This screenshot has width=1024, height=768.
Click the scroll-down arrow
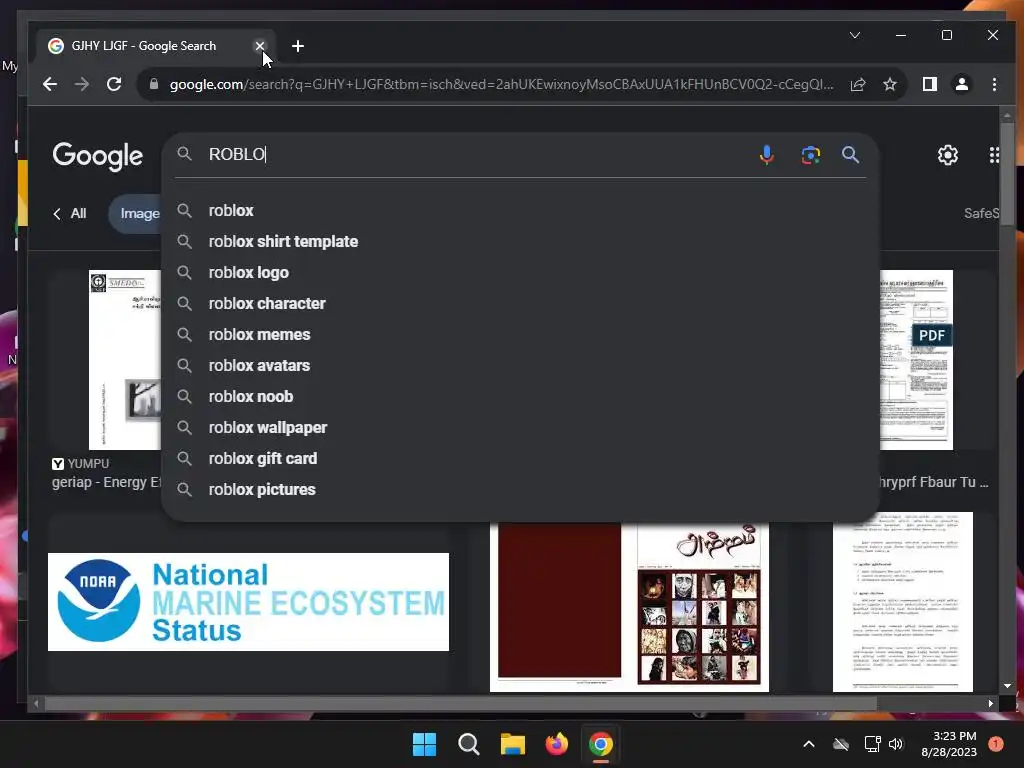(x=1007, y=686)
